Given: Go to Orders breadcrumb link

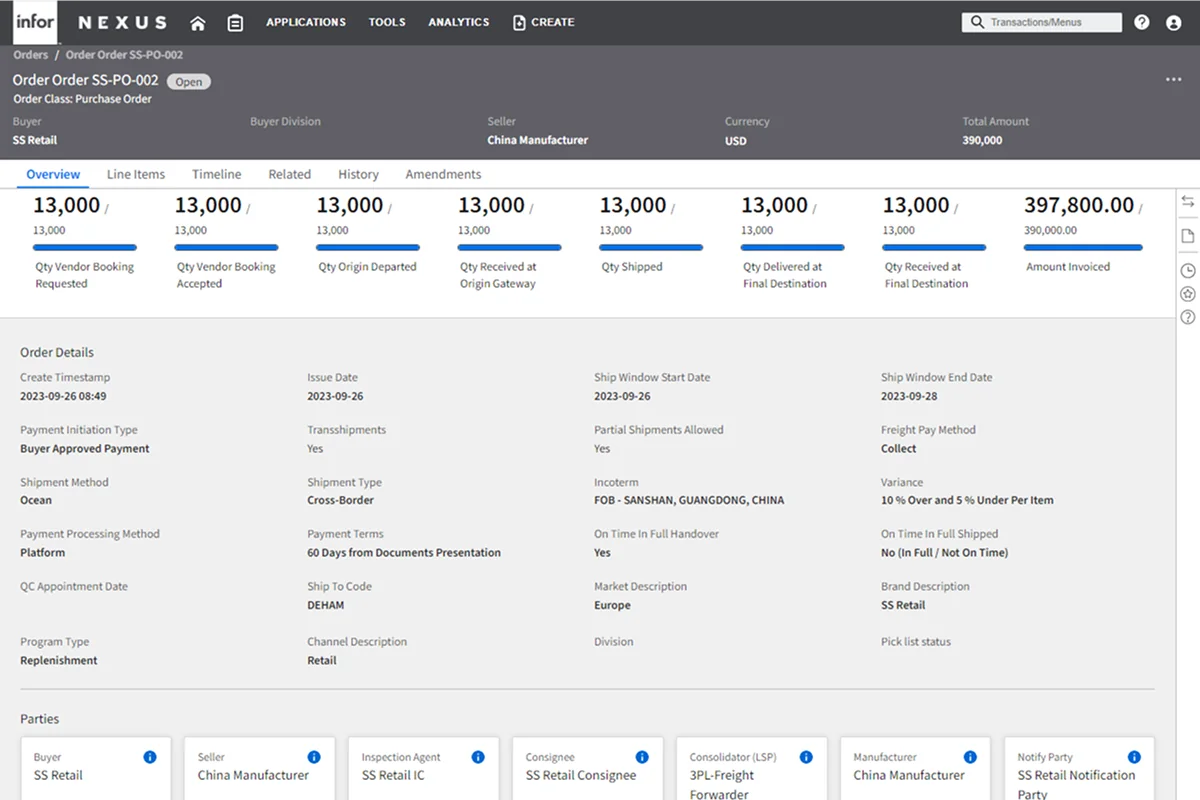Looking at the screenshot, I should (x=31, y=55).
